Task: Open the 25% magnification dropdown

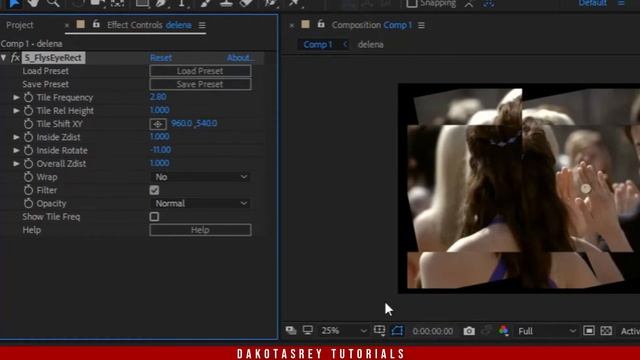Action: (344, 331)
